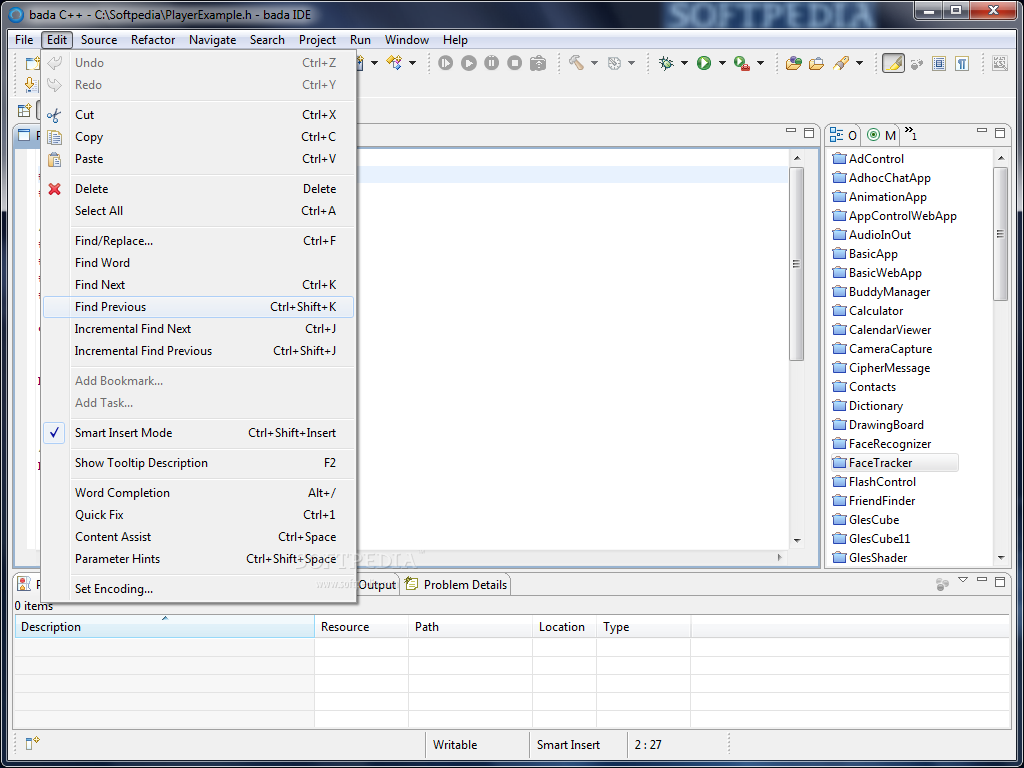This screenshot has width=1024, height=768.
Task: Click the new-item icon in status bar
Action: click(33, 744)
